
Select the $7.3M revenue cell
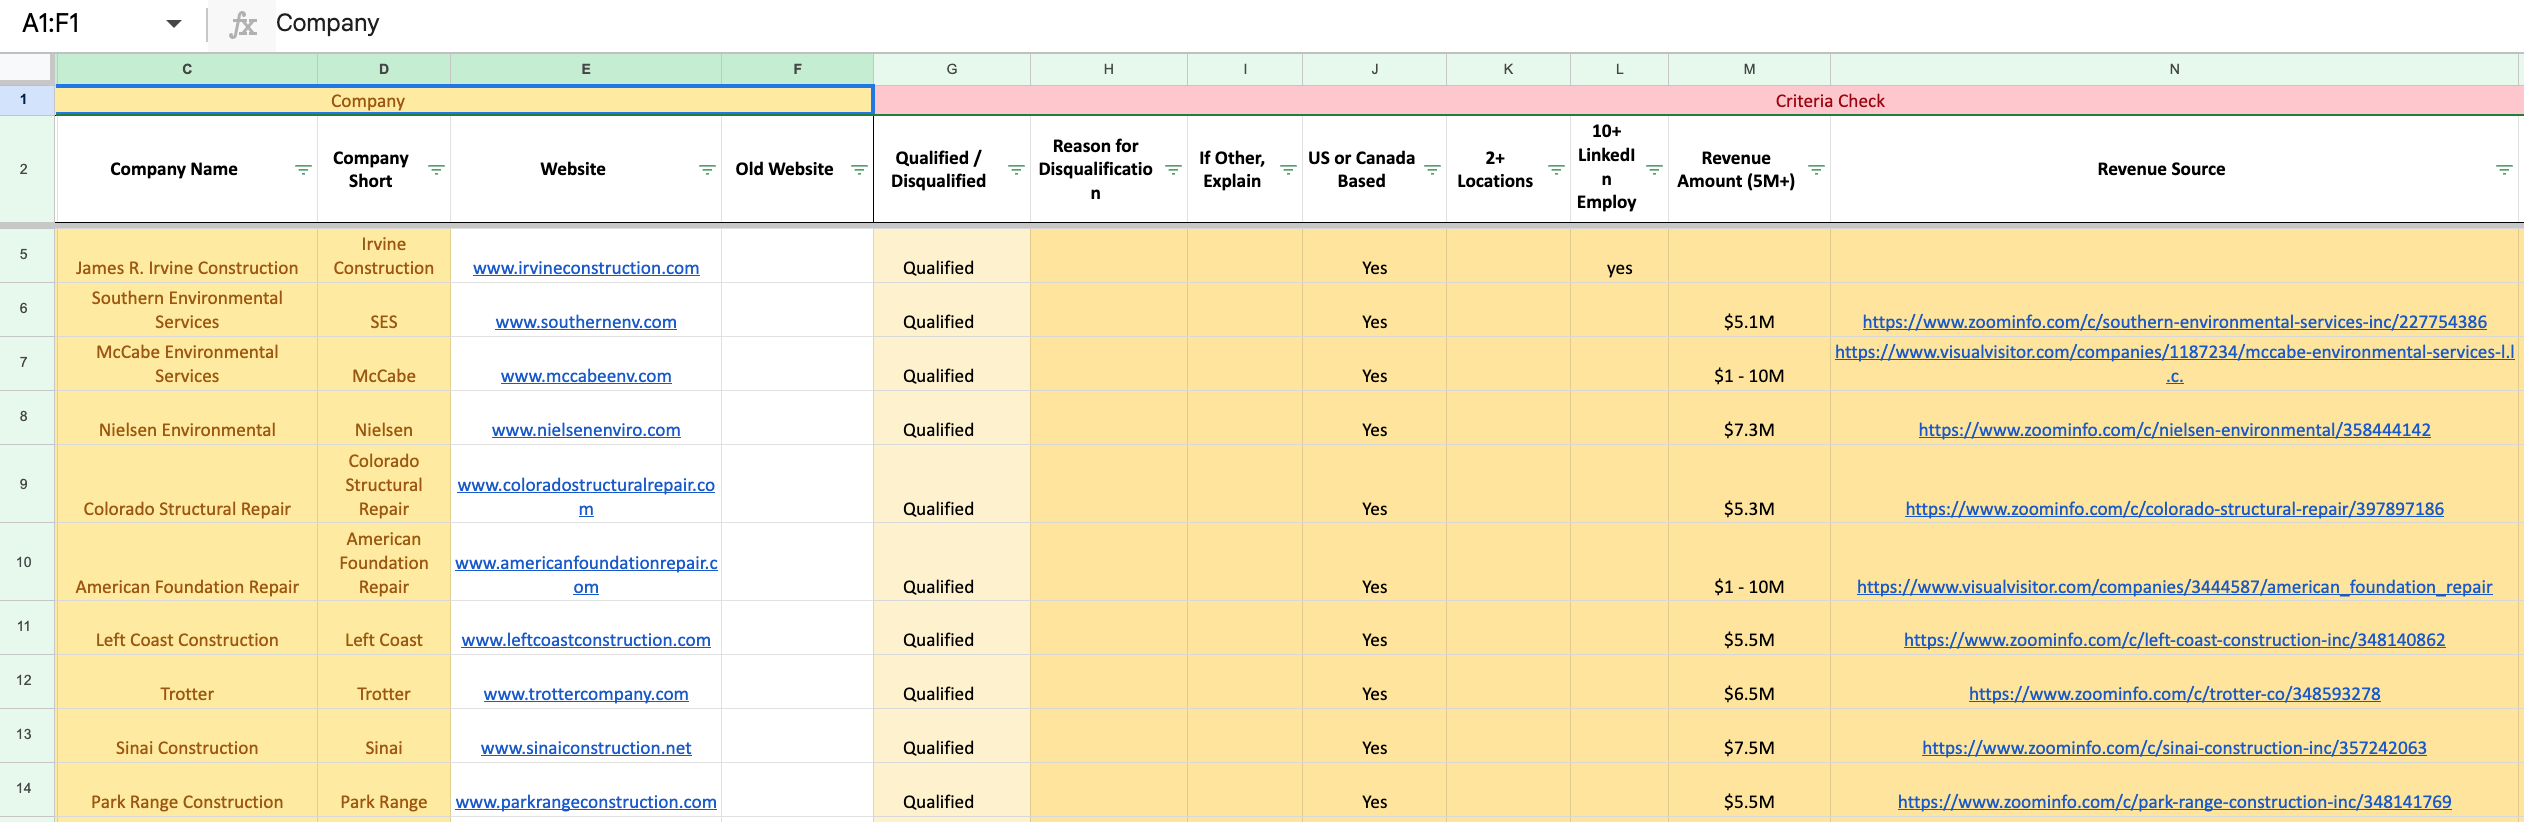coord(1749,418)
